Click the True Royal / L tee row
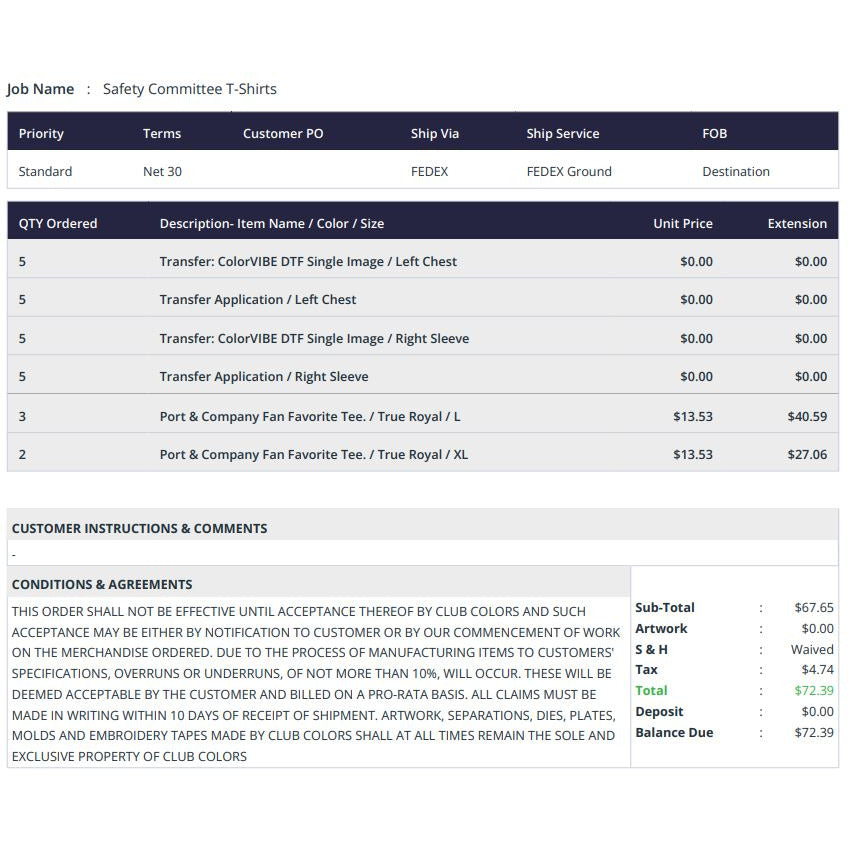 click(x=423, y=416)
